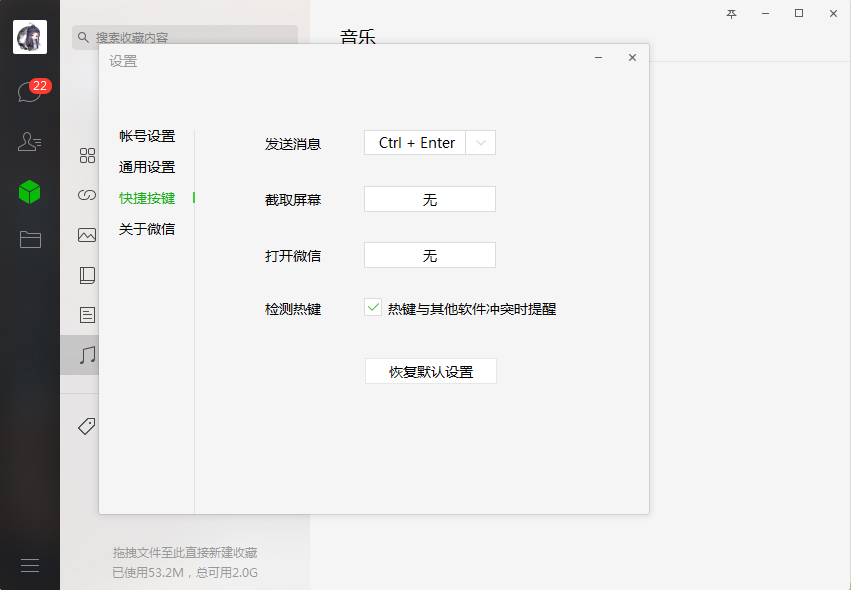Open the Files folder icon in sidebar
The height and width of the screenshot is (590, 851).
coord(30,238)
